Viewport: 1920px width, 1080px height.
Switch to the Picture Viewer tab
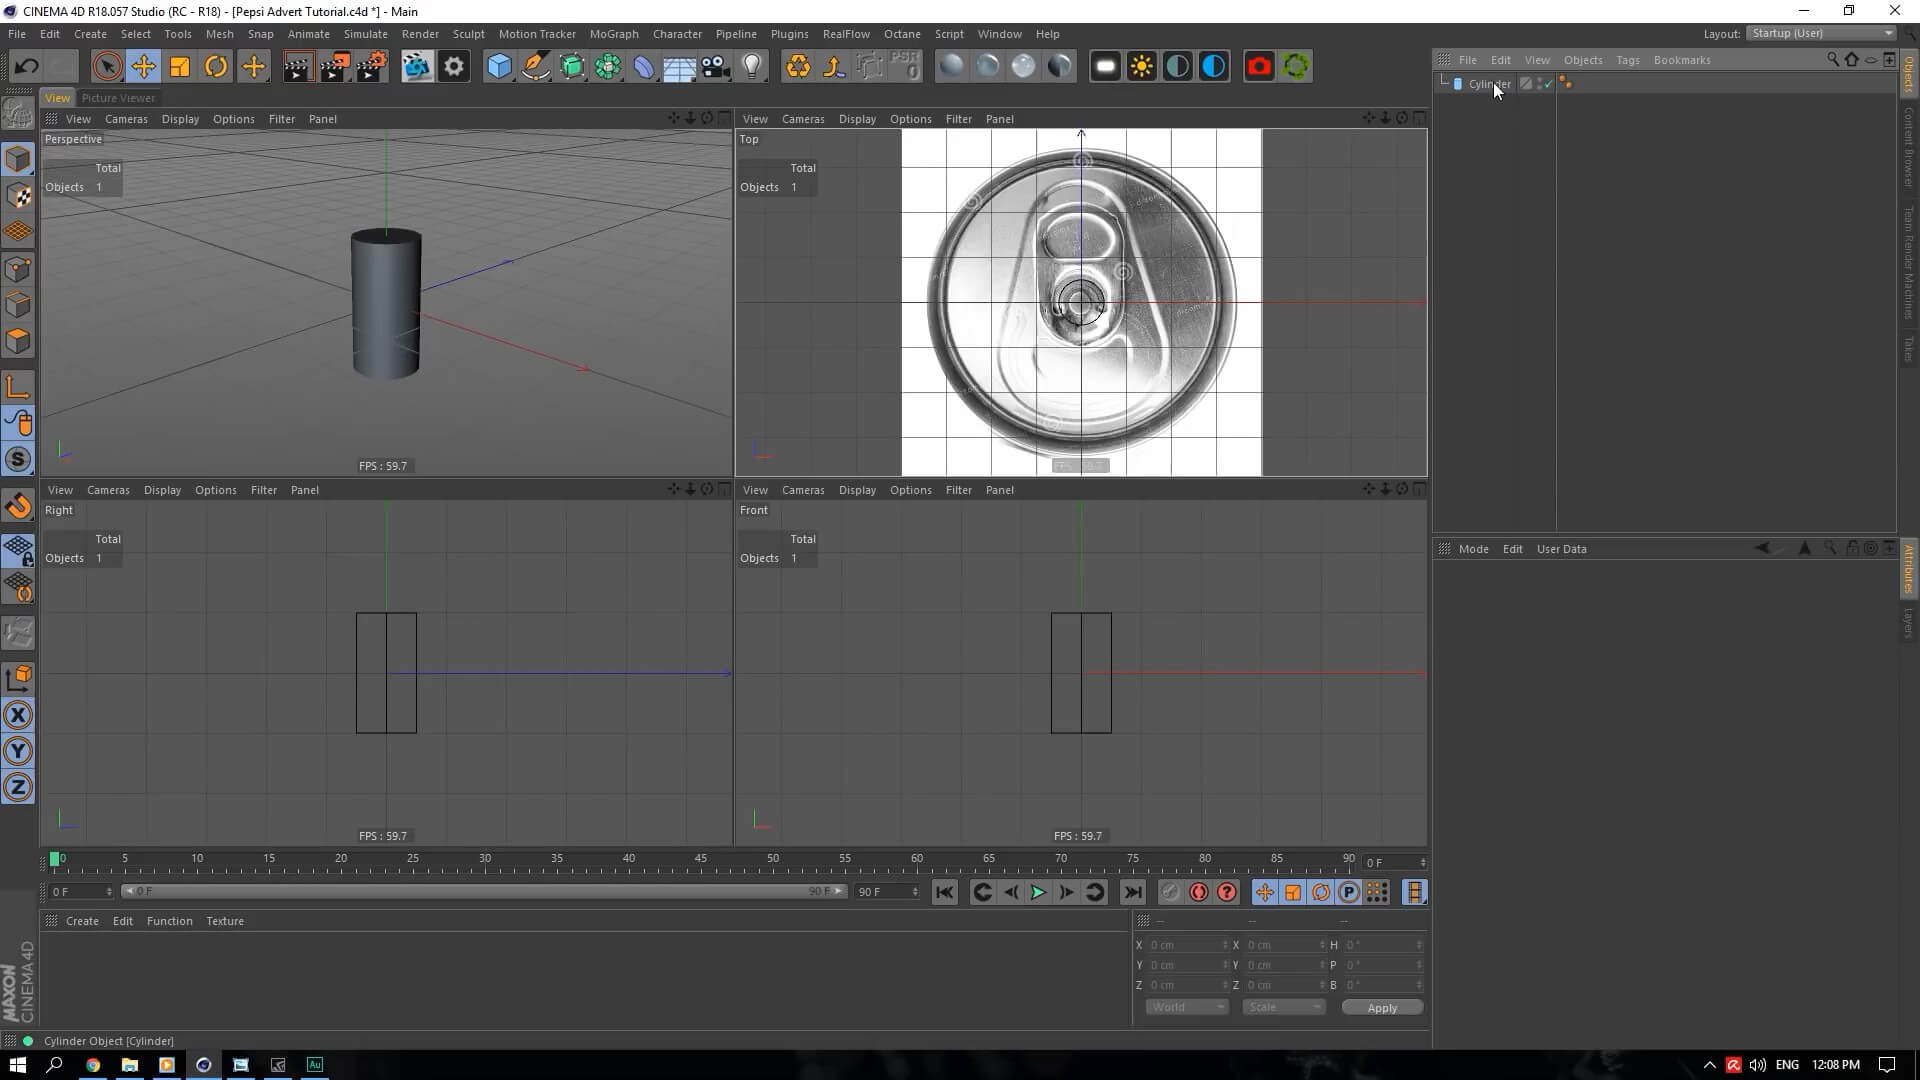(118, 98)
